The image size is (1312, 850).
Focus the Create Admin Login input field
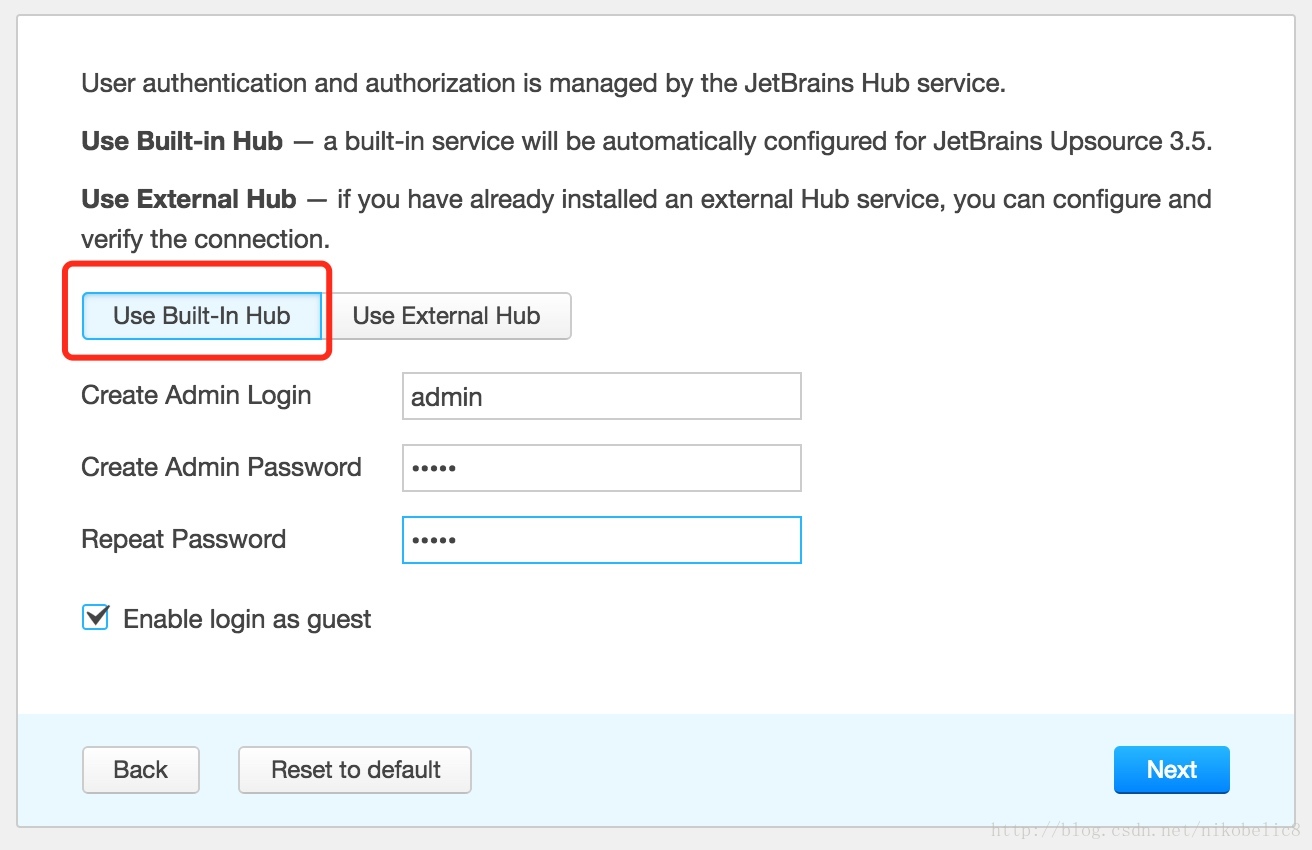[602, 396]
